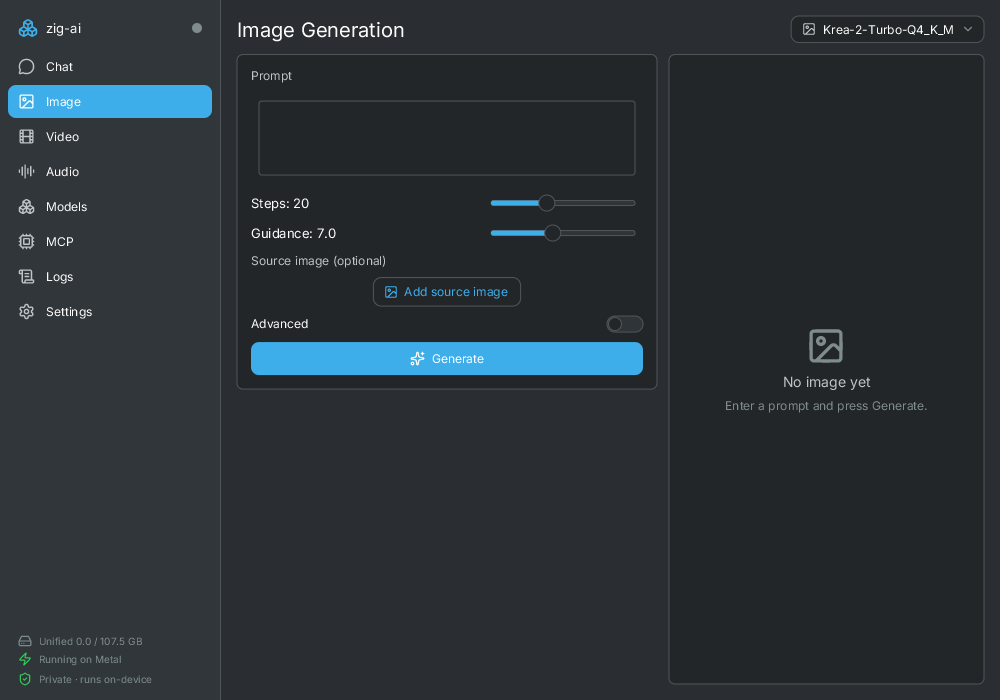Click the 'Prompt' label

271,76
